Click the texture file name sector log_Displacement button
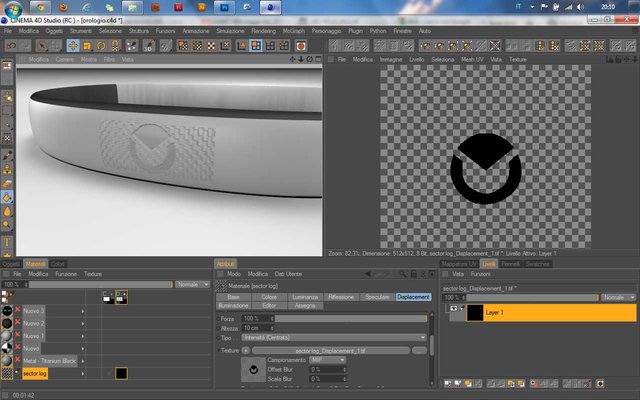 tap(331, 351)
